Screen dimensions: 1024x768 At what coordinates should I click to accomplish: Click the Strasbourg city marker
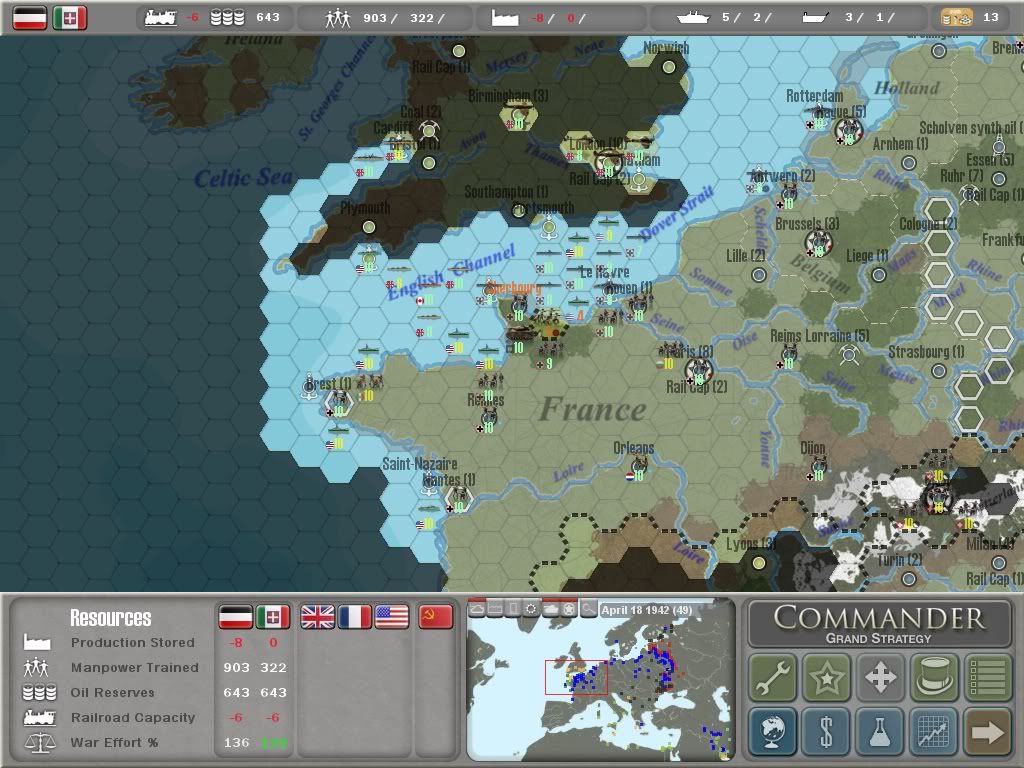coord(938,371)
